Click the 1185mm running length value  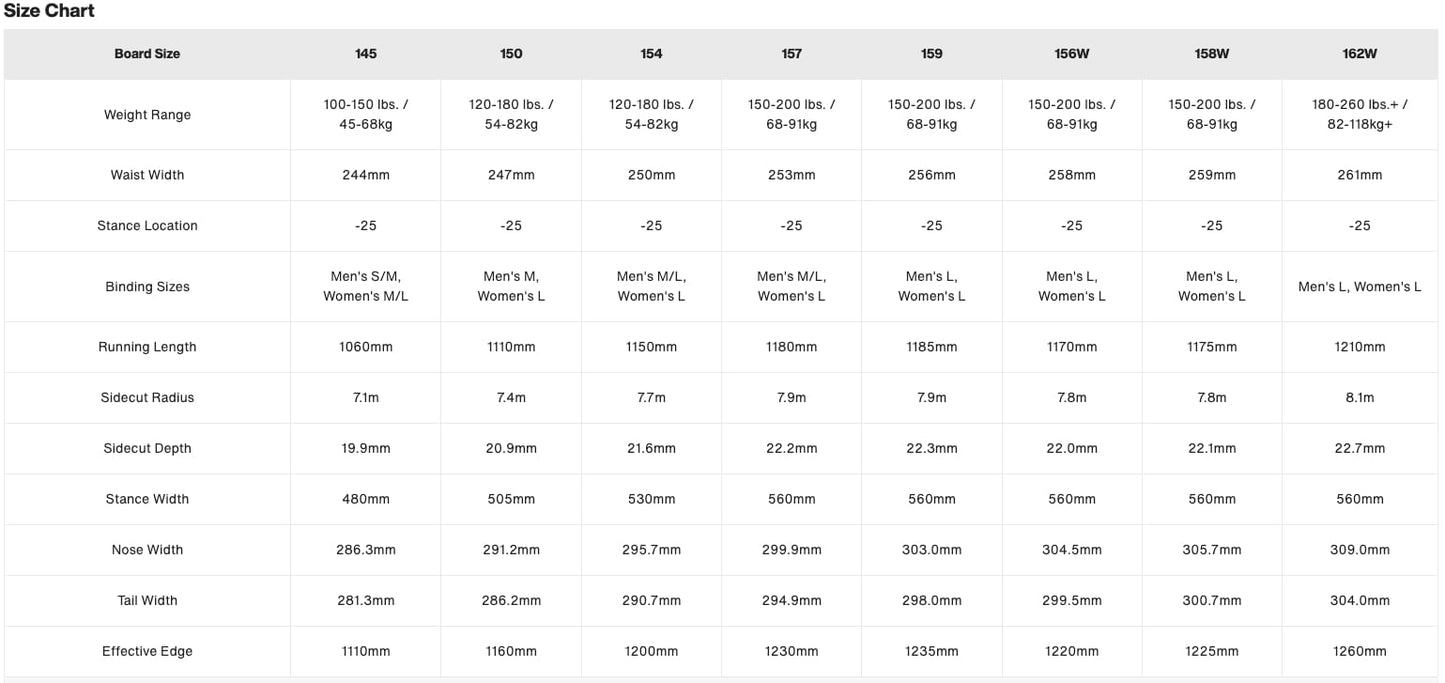931,347
